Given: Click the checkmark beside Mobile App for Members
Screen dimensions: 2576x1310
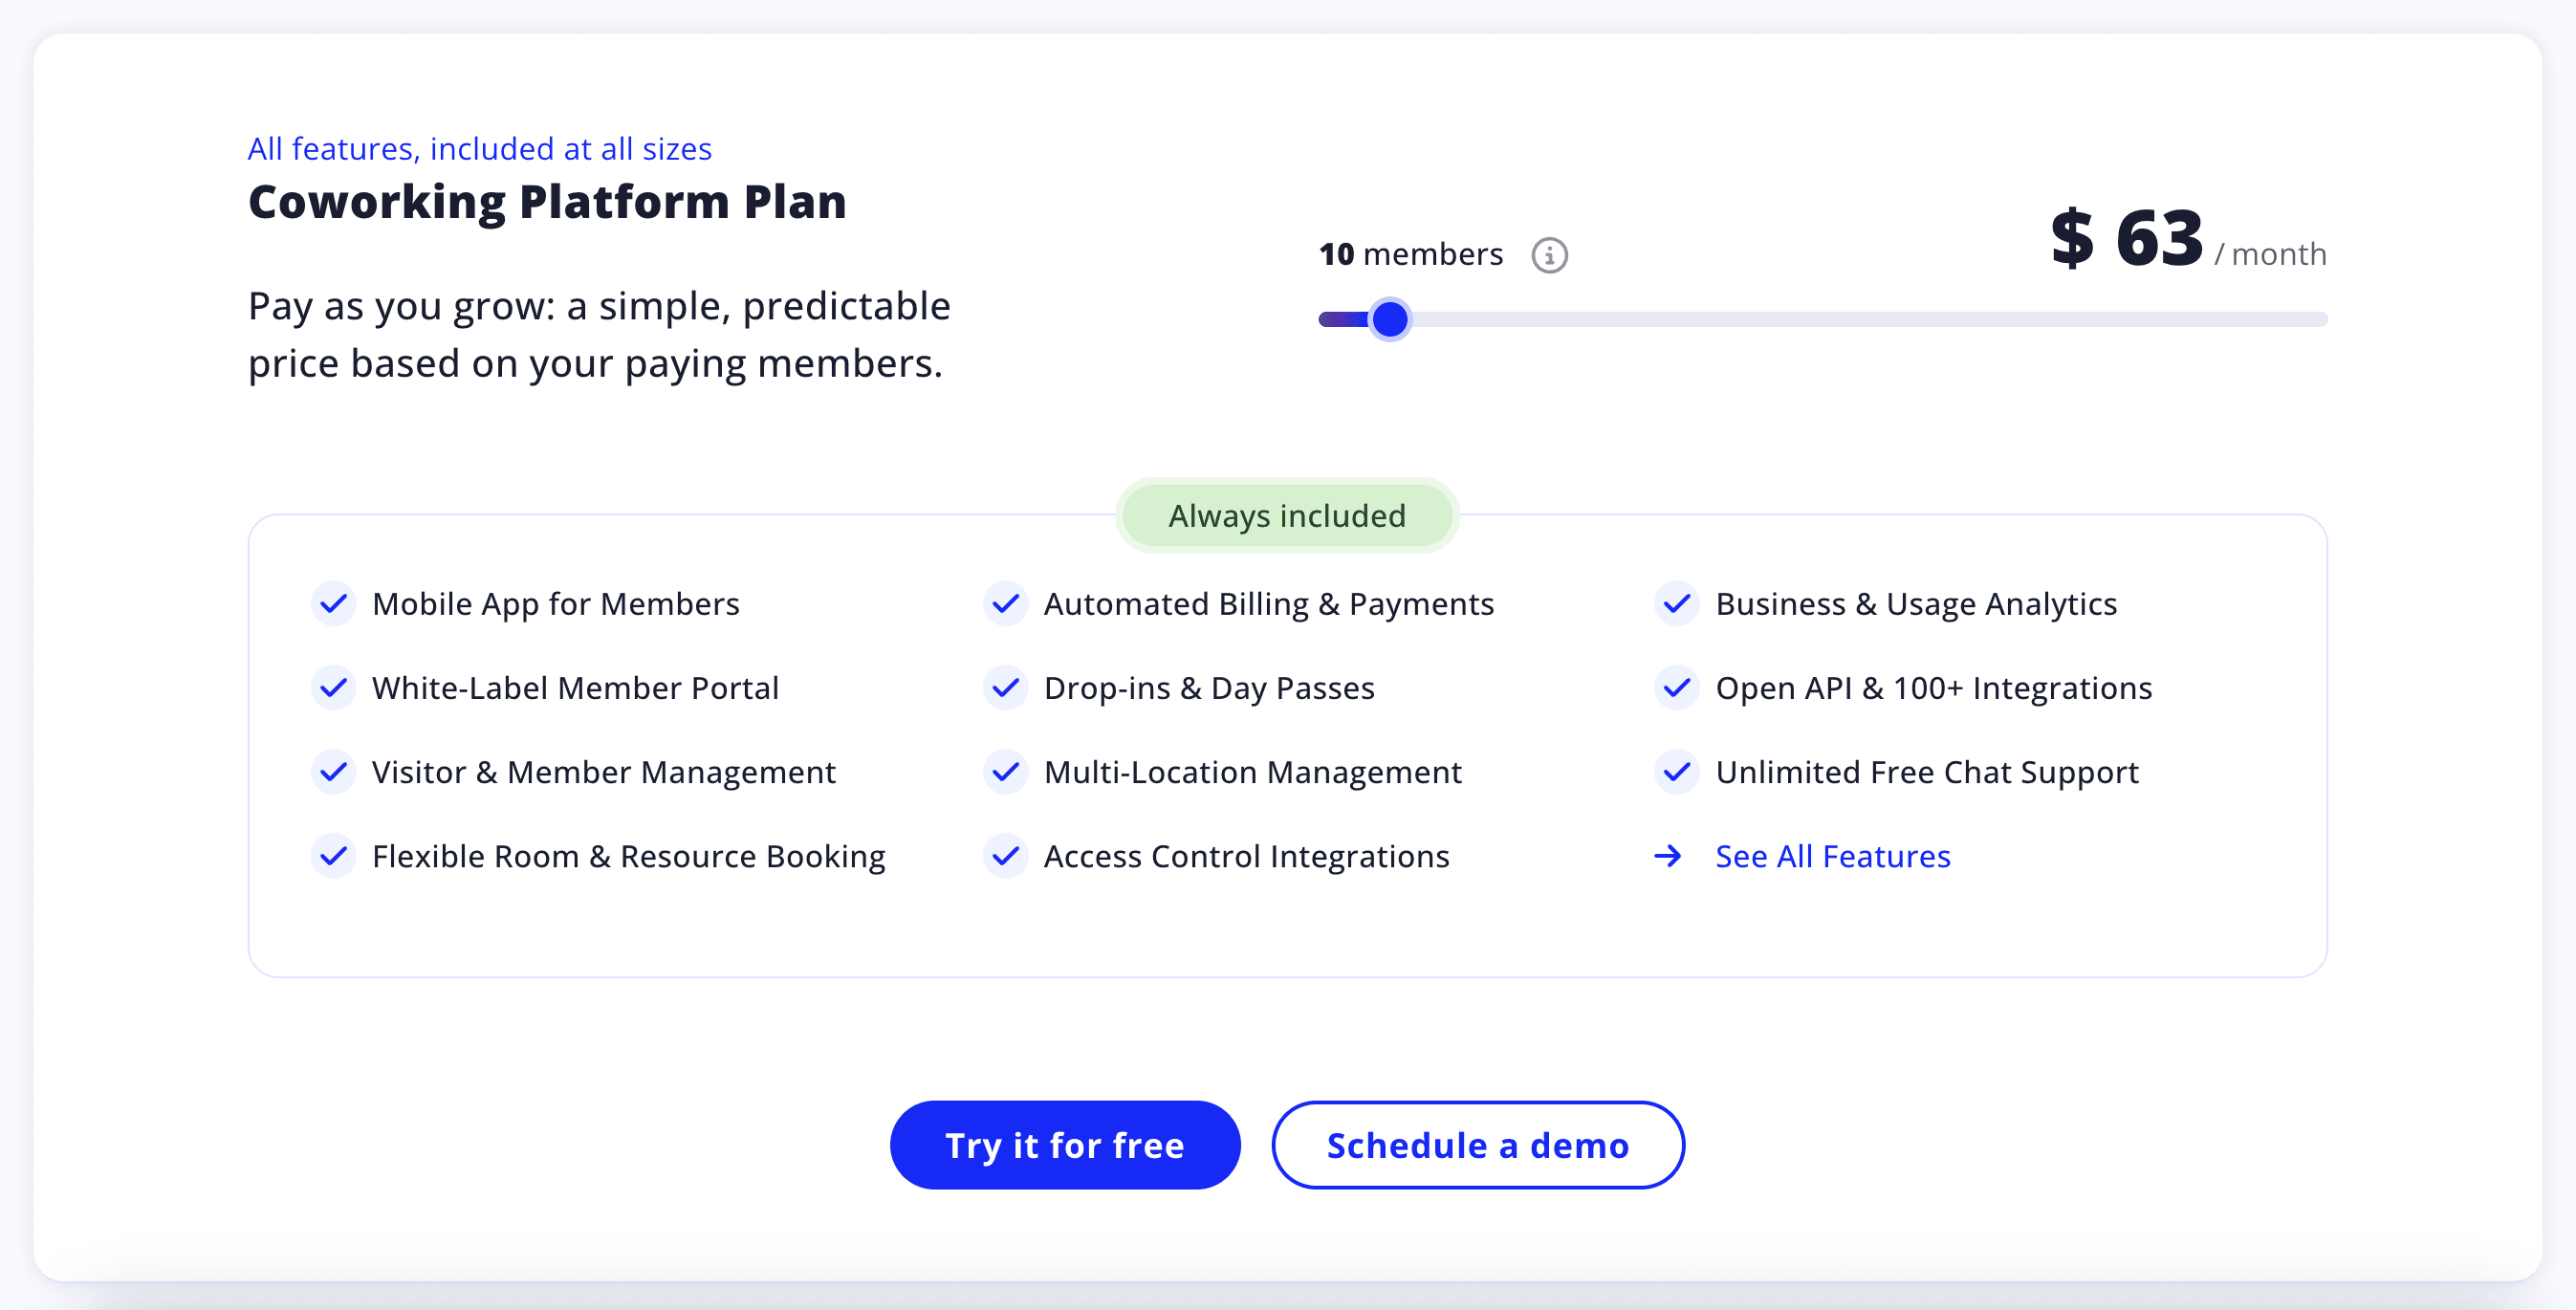Looking at the screenshot, I should click(x=333, y=603).
